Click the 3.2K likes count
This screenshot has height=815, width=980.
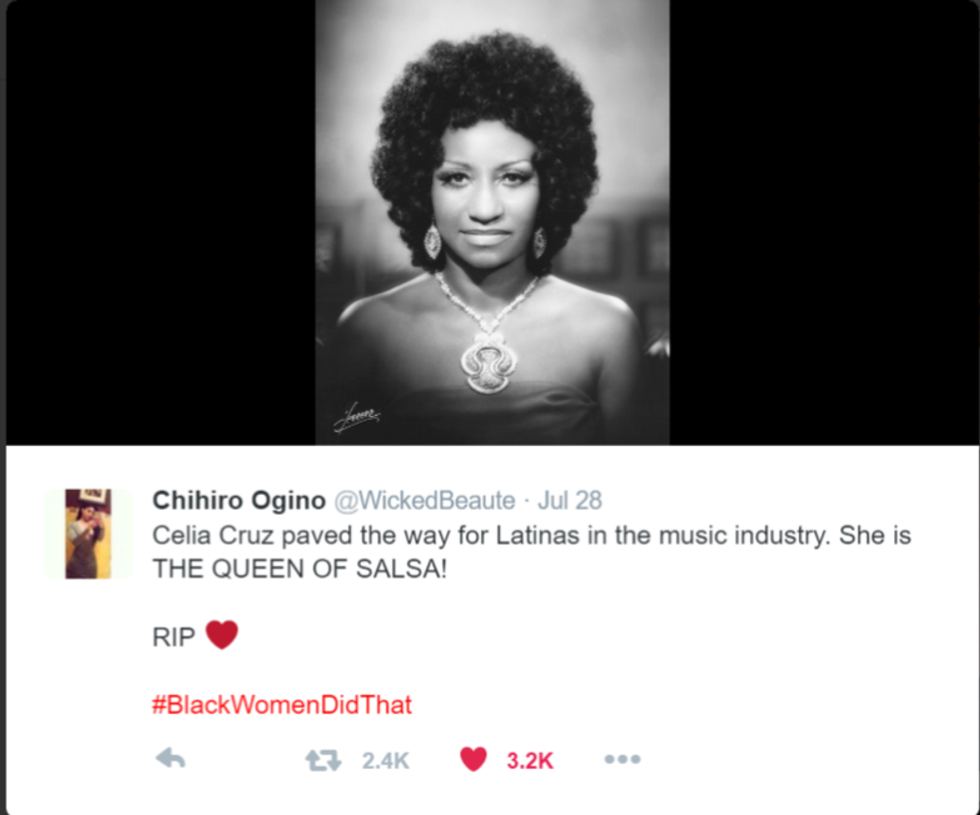(x=530, y=761)
